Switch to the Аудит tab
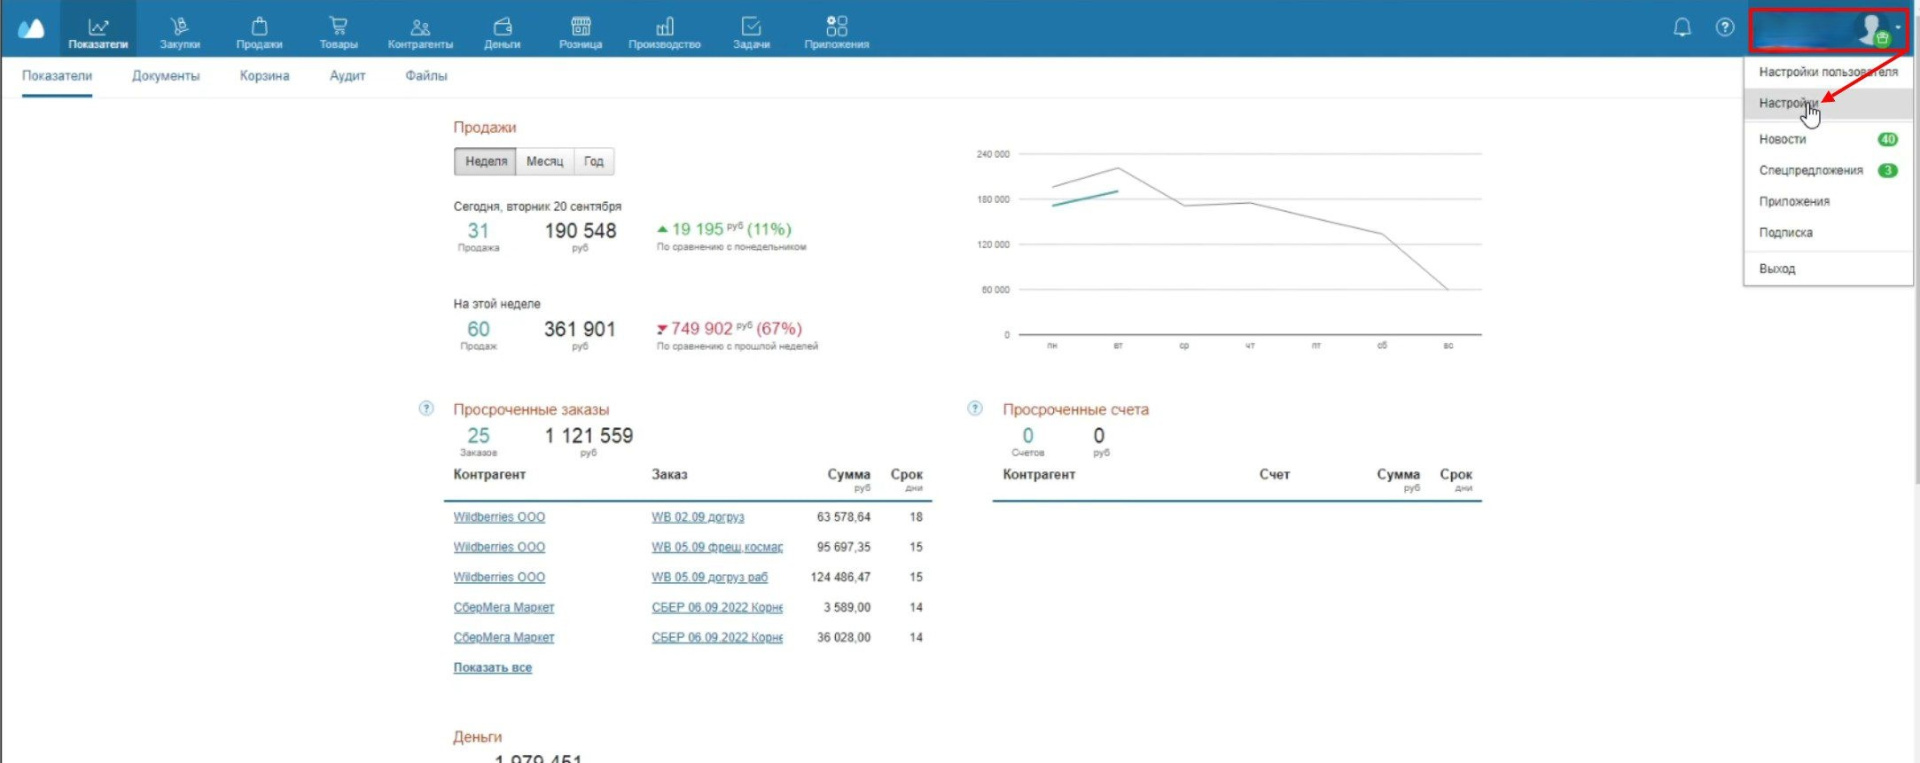Image resolution: width=1920 pixels, height=763 pixels. click(x=347, y=76)
